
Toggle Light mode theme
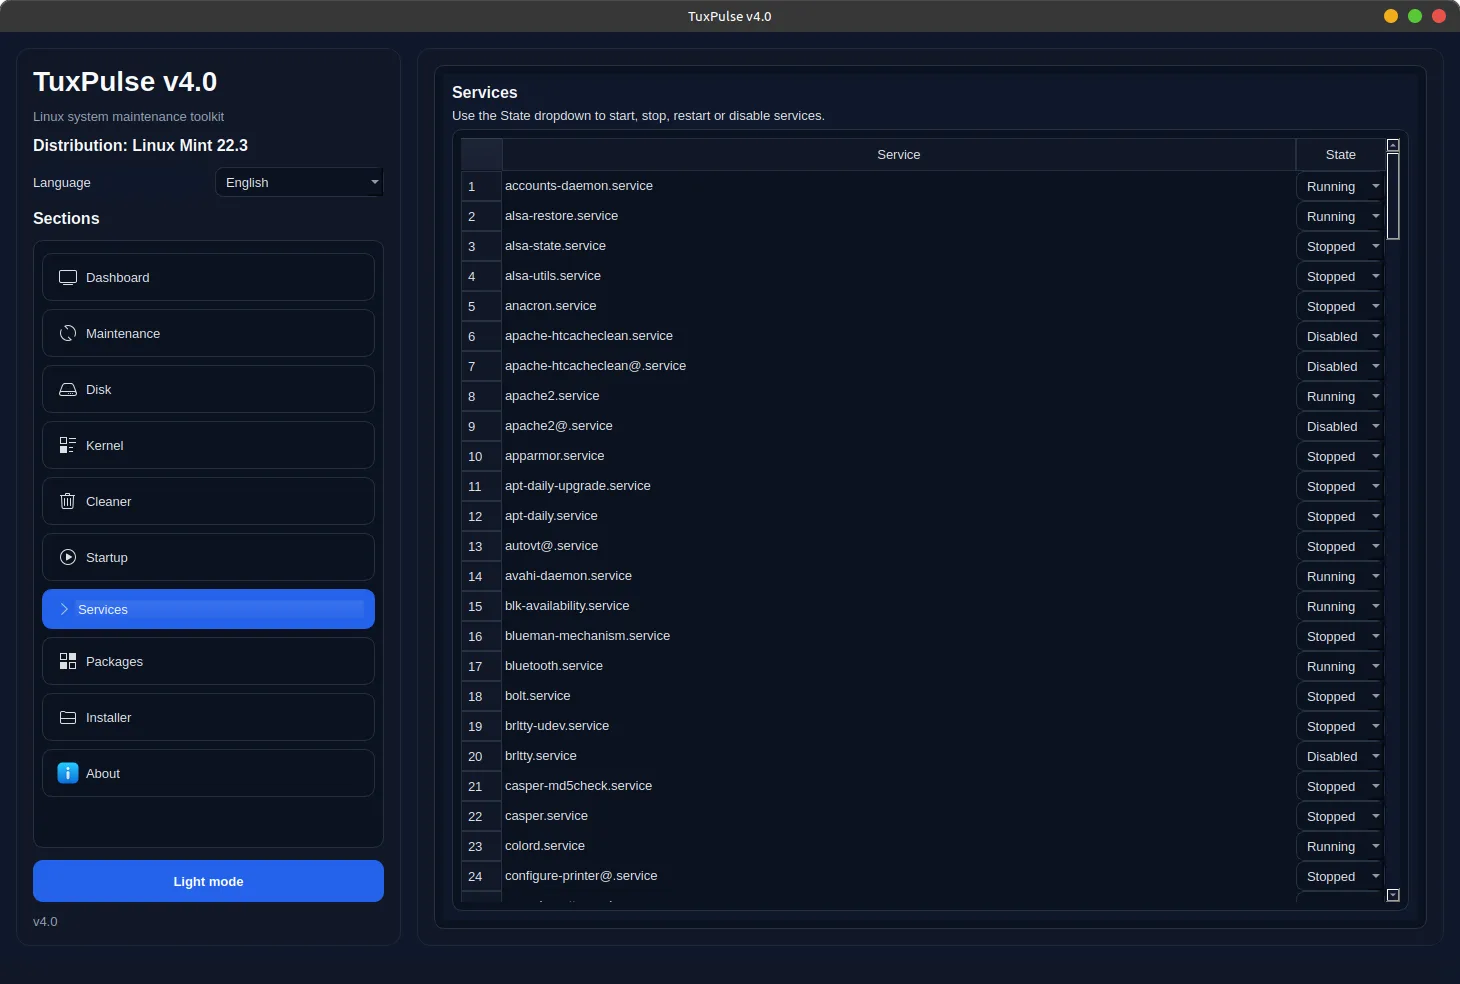pos(208,881)
